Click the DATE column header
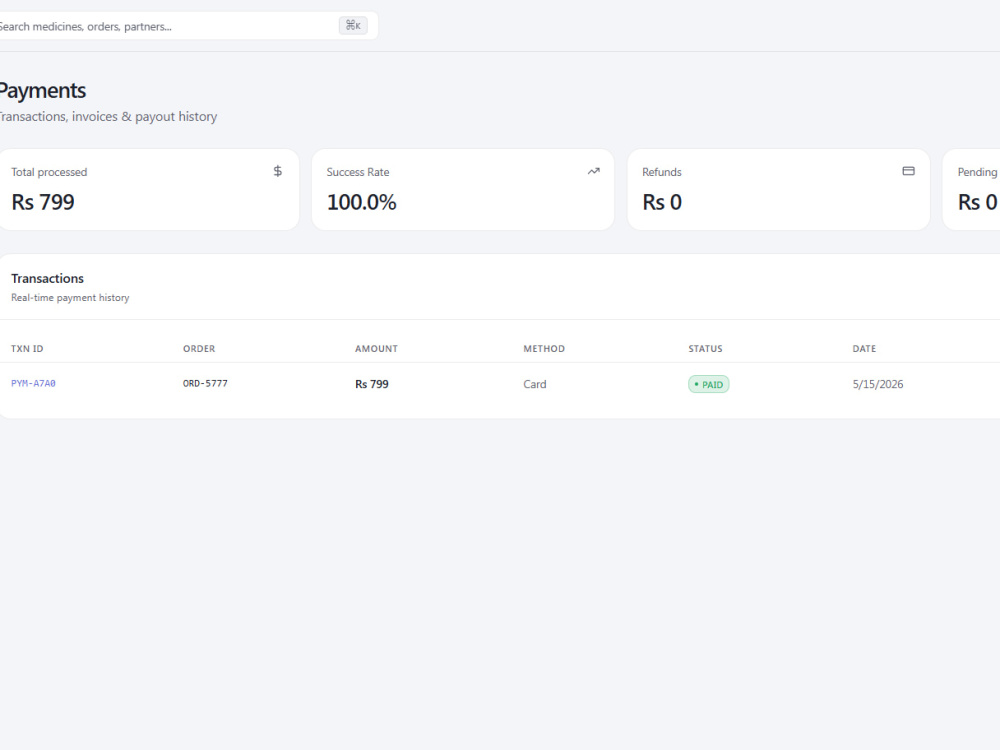The image size is (1000, 750). [x=864, y=349]
